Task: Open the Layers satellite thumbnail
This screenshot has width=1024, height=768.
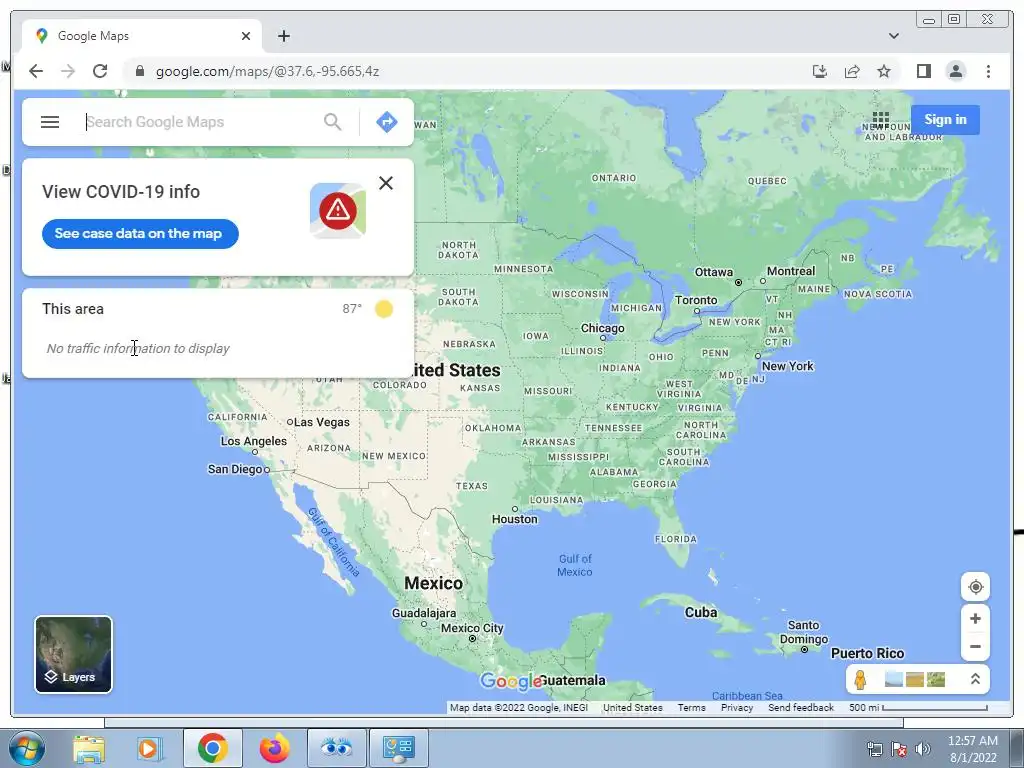Action: (73, 654)
